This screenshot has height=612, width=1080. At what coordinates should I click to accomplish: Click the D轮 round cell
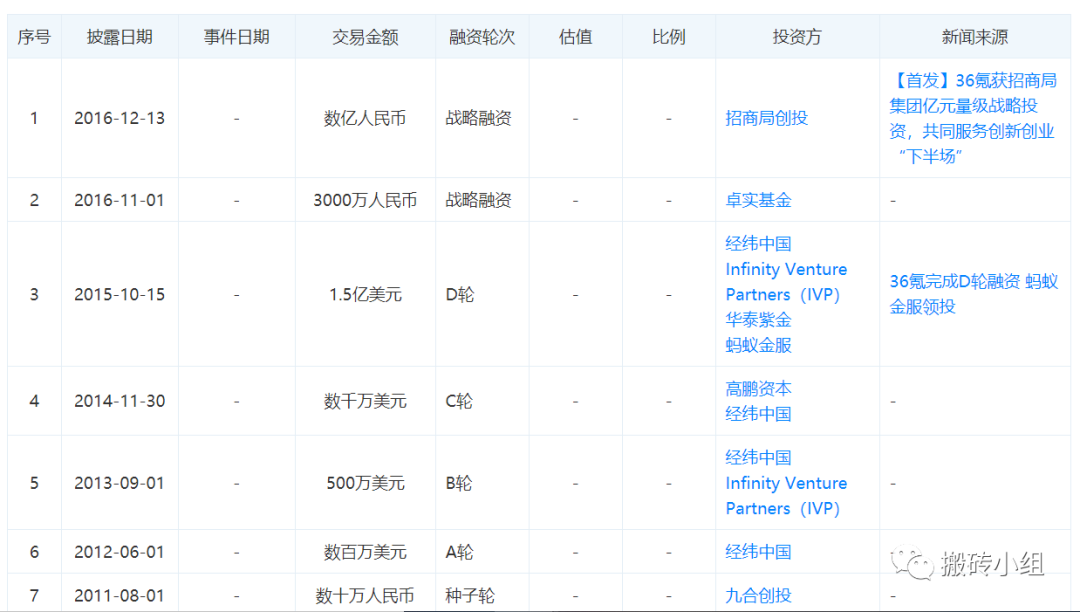pyautogui.click(x=460, y=295)
